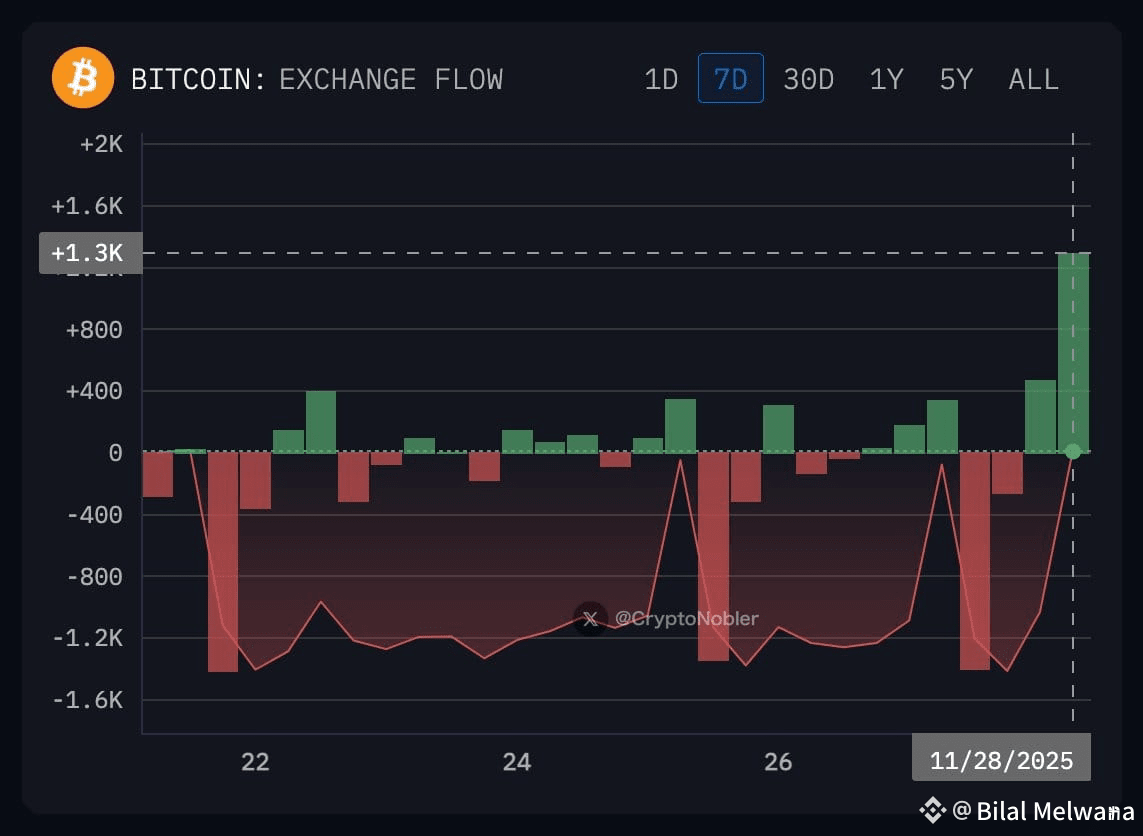Switch to the 5Y time range
1143x836 pixels.
[956, 79]
